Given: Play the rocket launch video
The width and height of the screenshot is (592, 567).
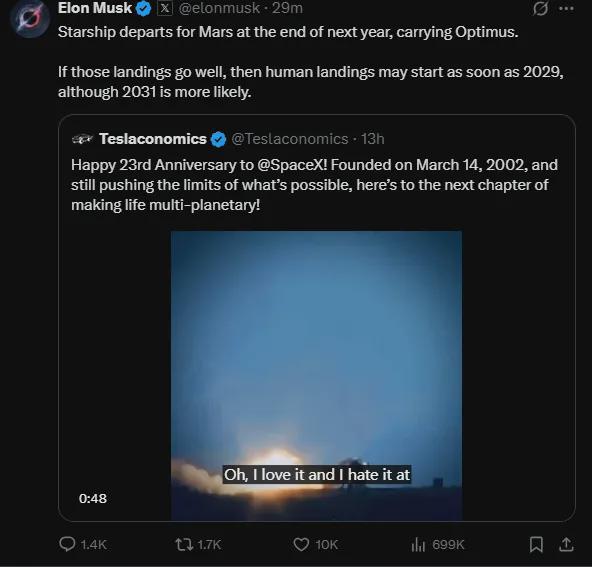Looking at the screenshot, I should tap(316, 376).
